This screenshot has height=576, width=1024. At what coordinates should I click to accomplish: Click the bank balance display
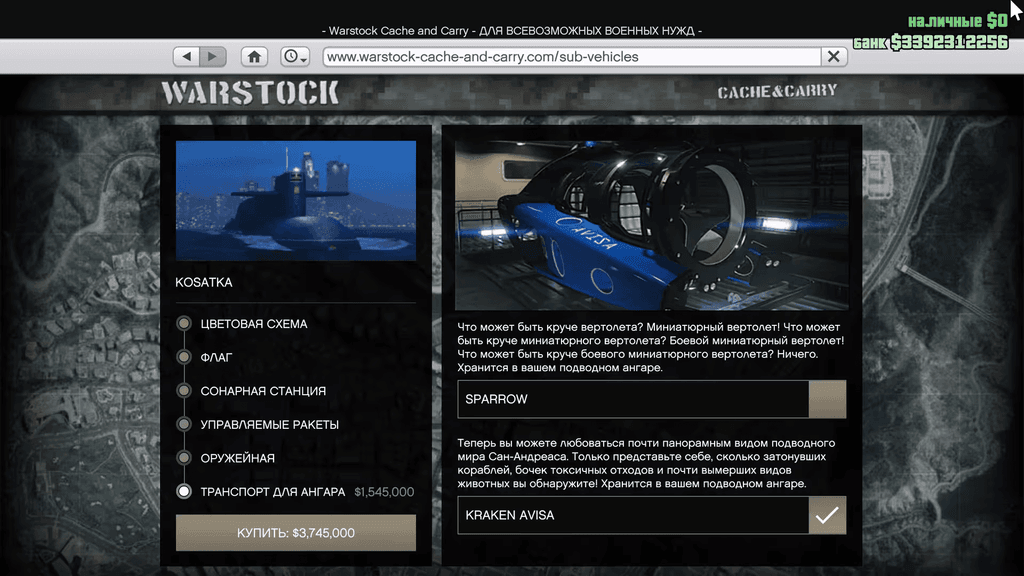pos(931,42)
